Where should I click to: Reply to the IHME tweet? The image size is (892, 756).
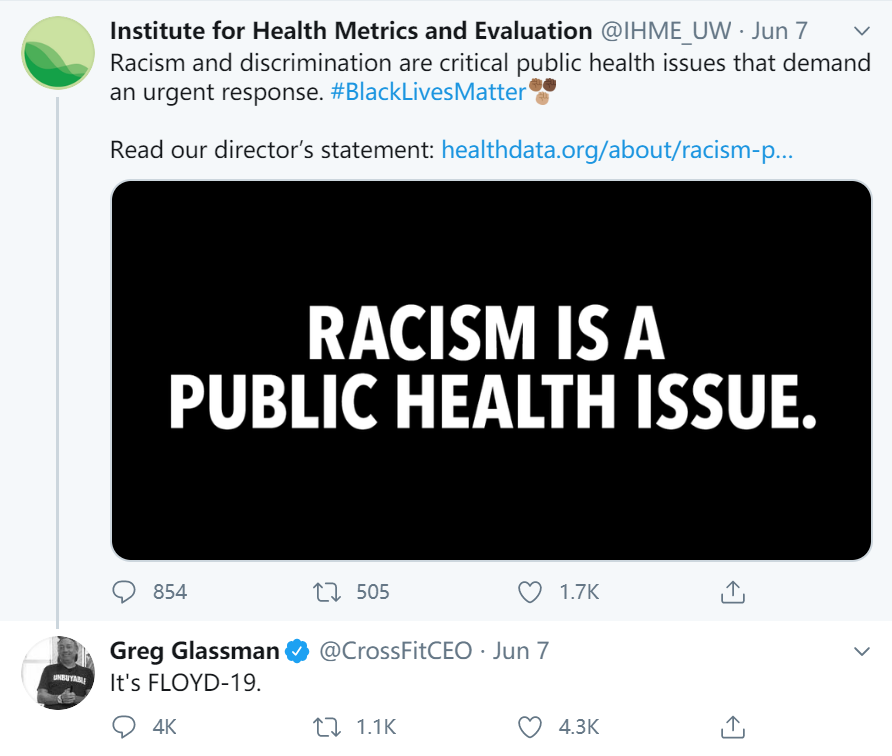(124, 592)
